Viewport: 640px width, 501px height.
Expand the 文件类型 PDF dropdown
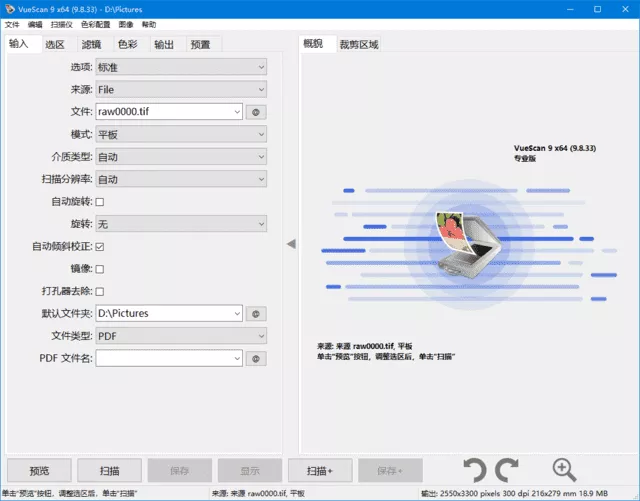181,336
